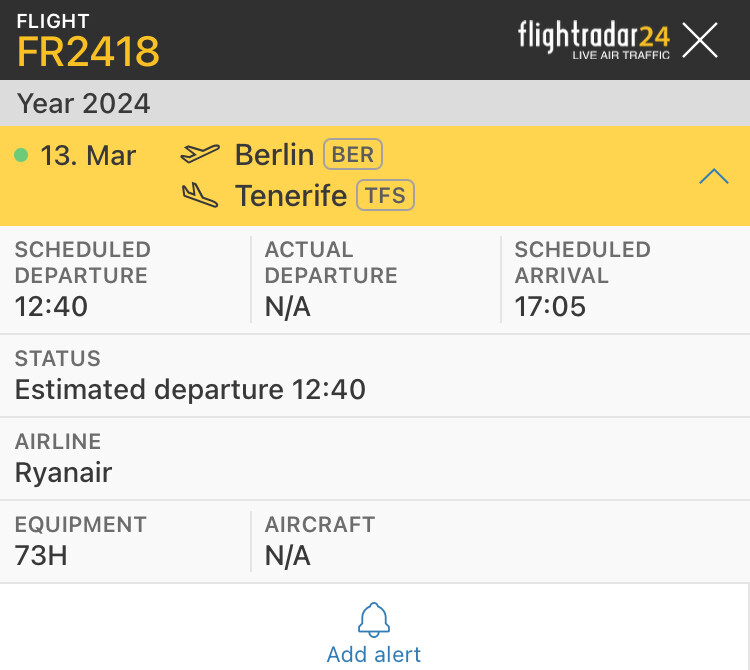750x670 pixels.
Task: Click flight number FR2418
Action: click(x=88, y=51)
